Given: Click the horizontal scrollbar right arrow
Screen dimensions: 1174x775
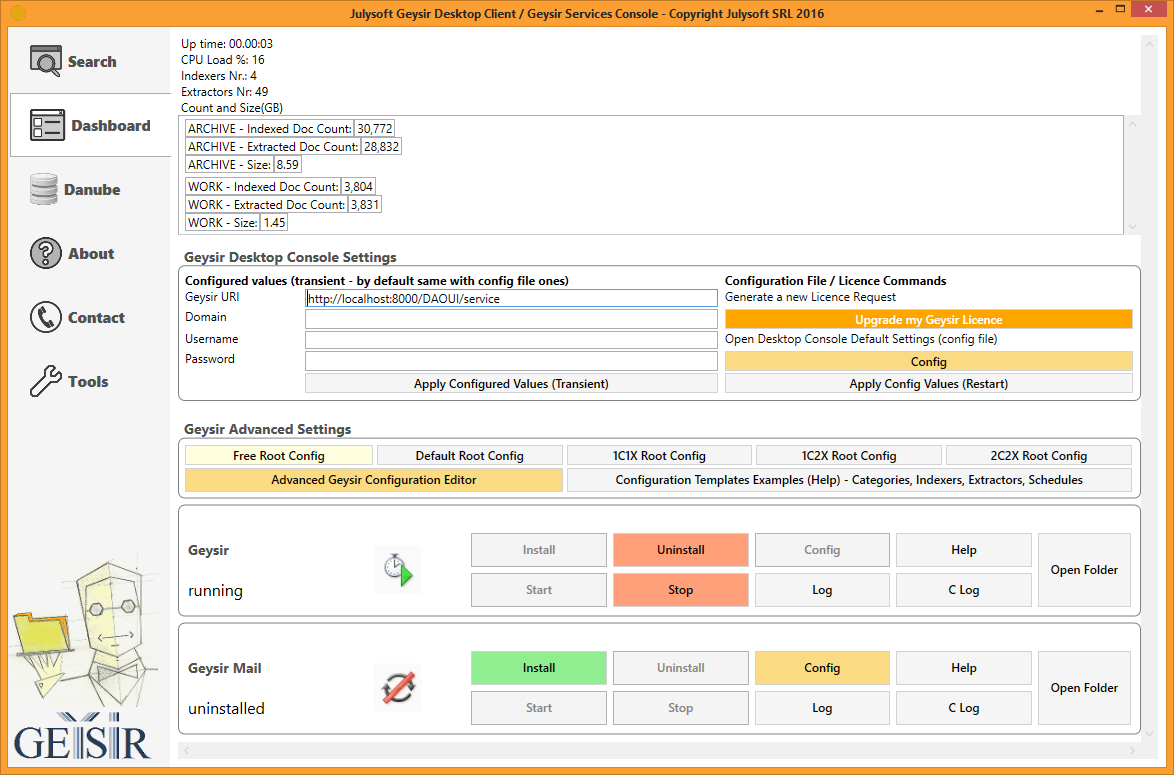Looking at the screenshot, I should pos(1134,750).
